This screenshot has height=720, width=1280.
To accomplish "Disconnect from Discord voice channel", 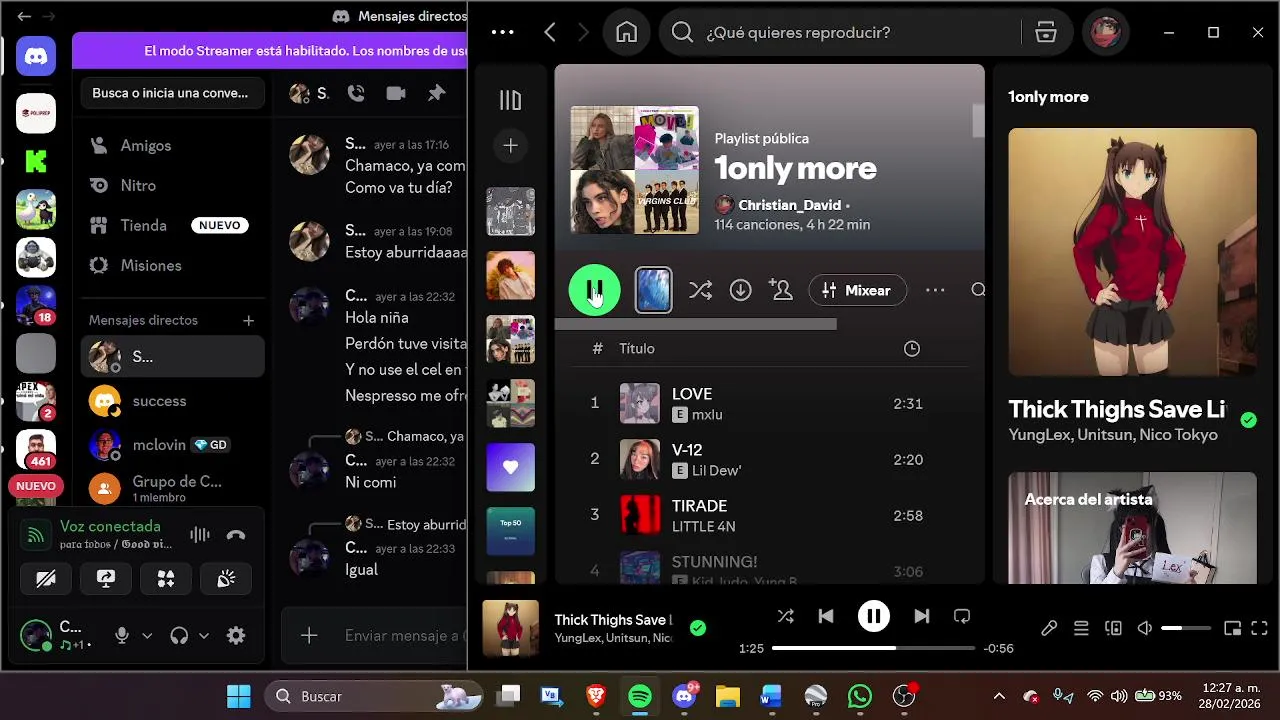I will coord(236,535).
